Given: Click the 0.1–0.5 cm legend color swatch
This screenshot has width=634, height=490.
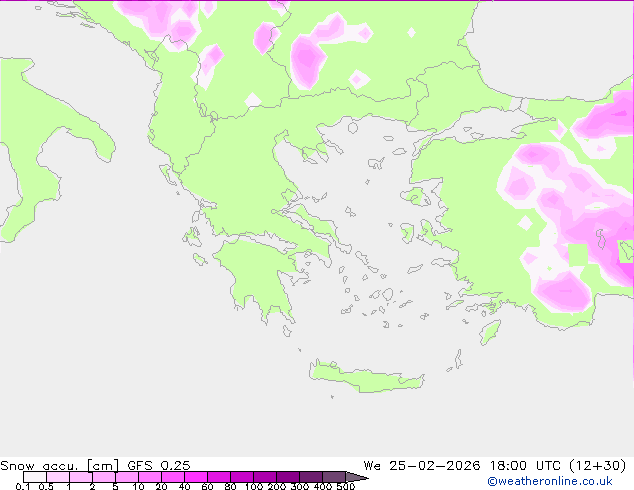Looking at the screenshot, I should (35, 477).
